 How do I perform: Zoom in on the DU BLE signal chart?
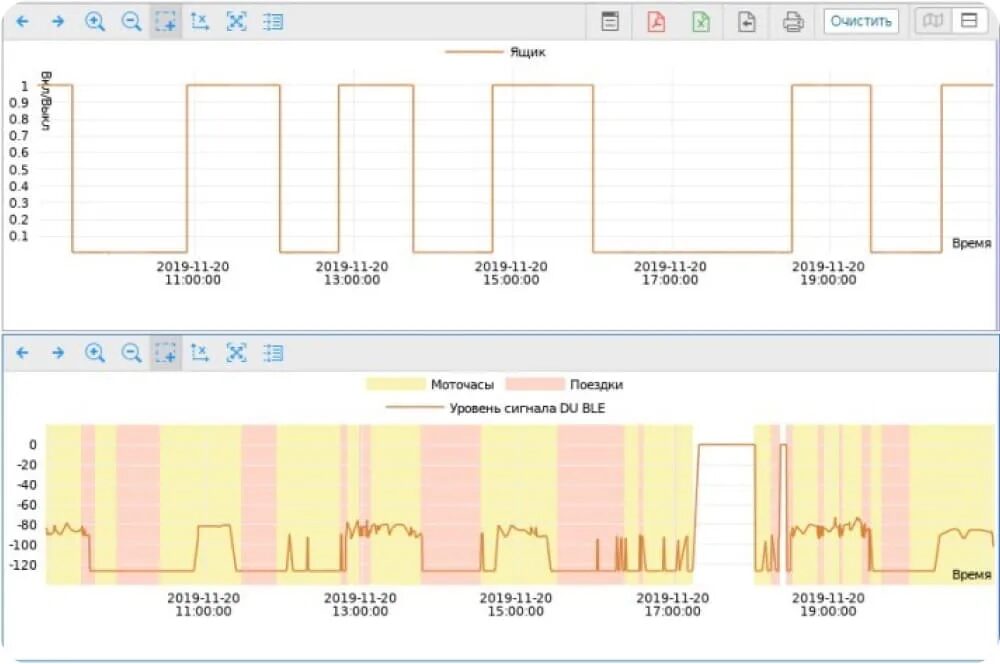(x=95, y=352)
